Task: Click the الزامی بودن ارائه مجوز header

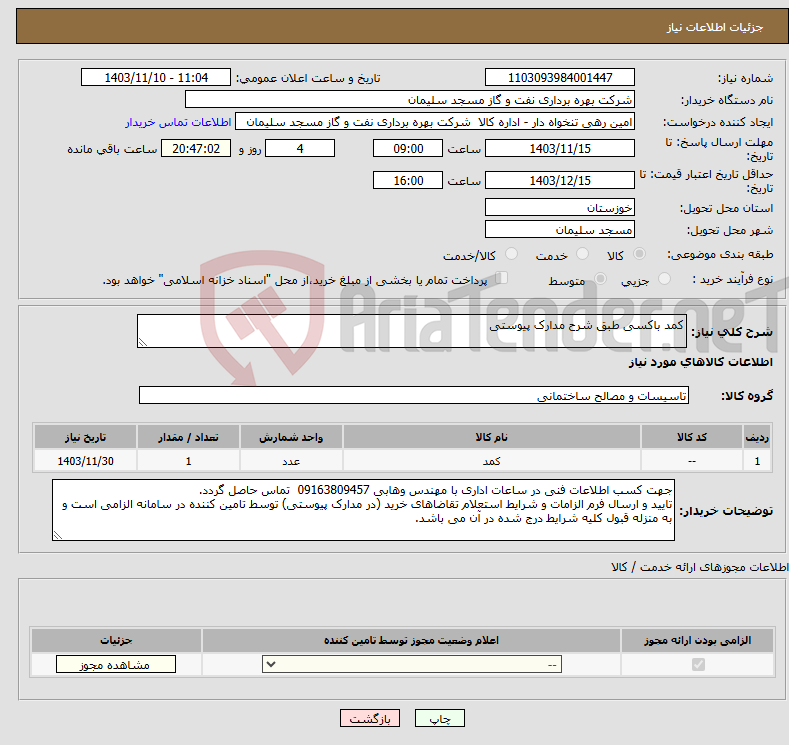Action: pos(697,640)
